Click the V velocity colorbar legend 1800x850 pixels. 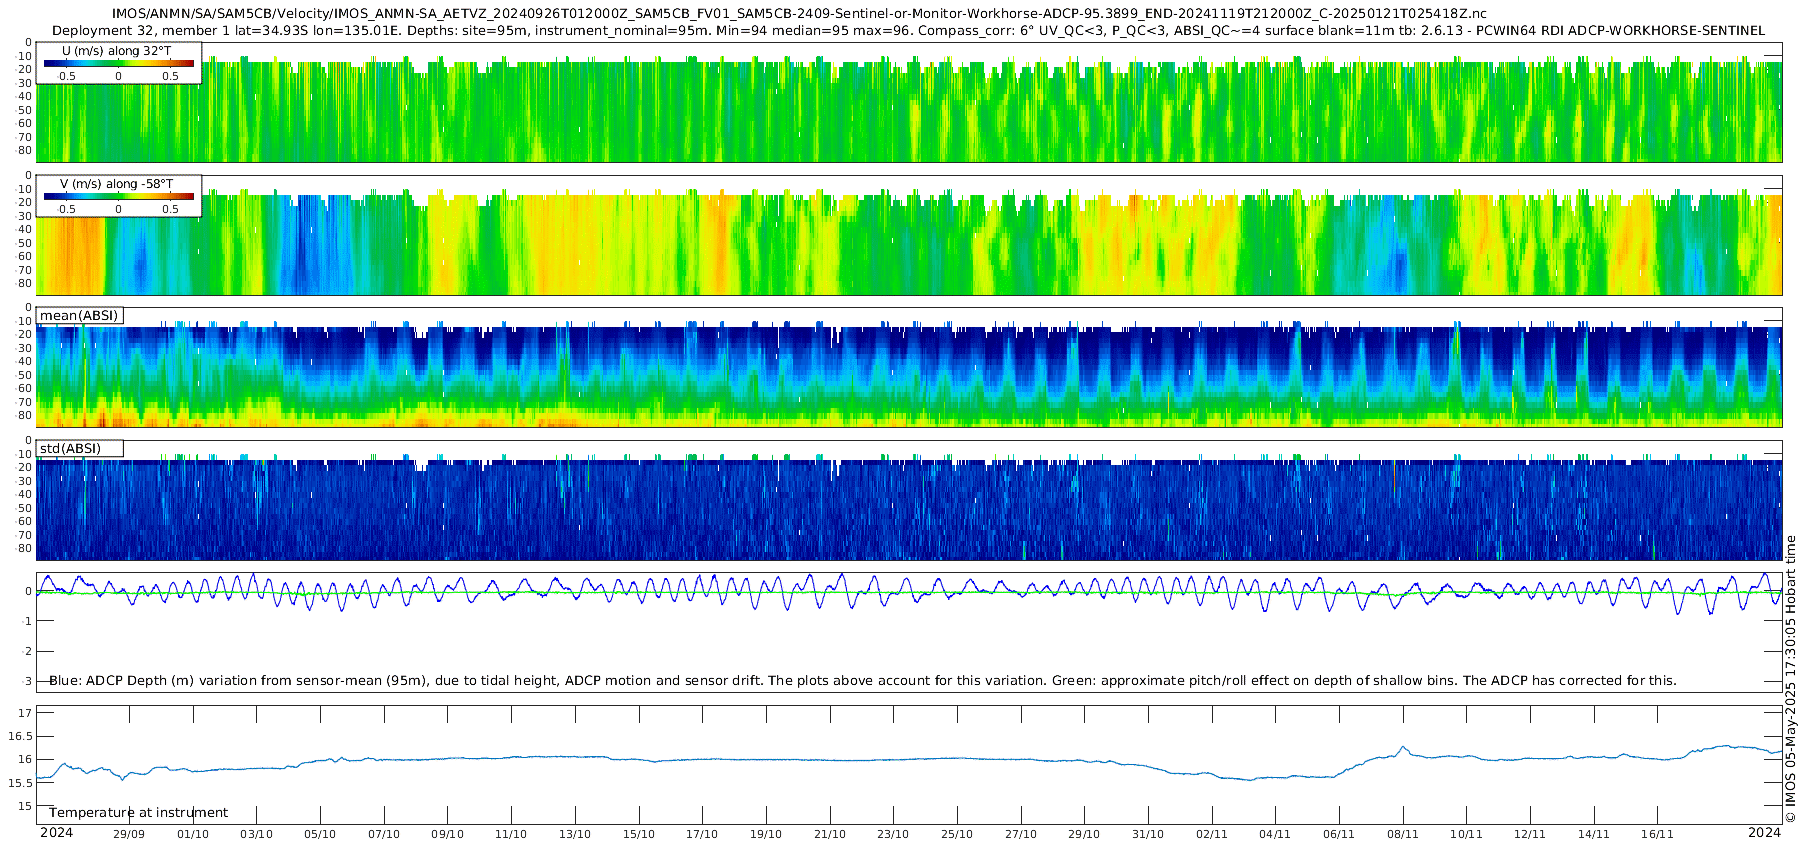click(x=119, y=196)
